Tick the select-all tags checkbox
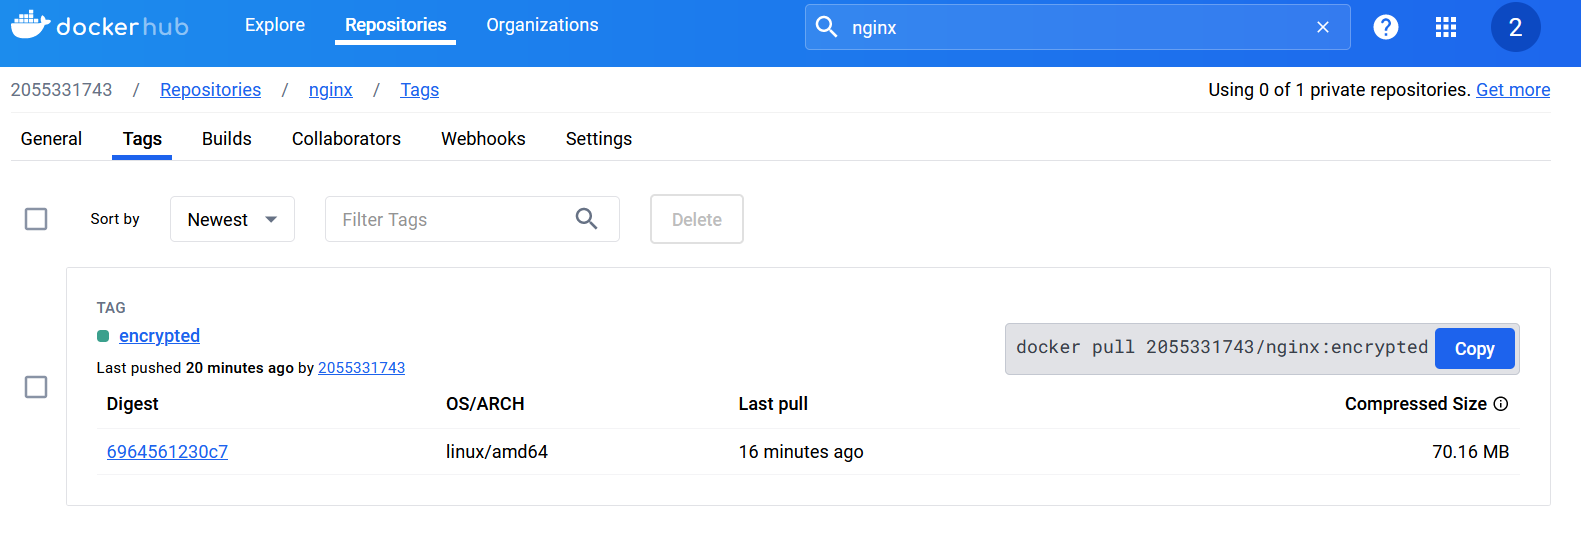Image resolution: width=1581 pixels, height=553 pixels. [x=36, y=219]
